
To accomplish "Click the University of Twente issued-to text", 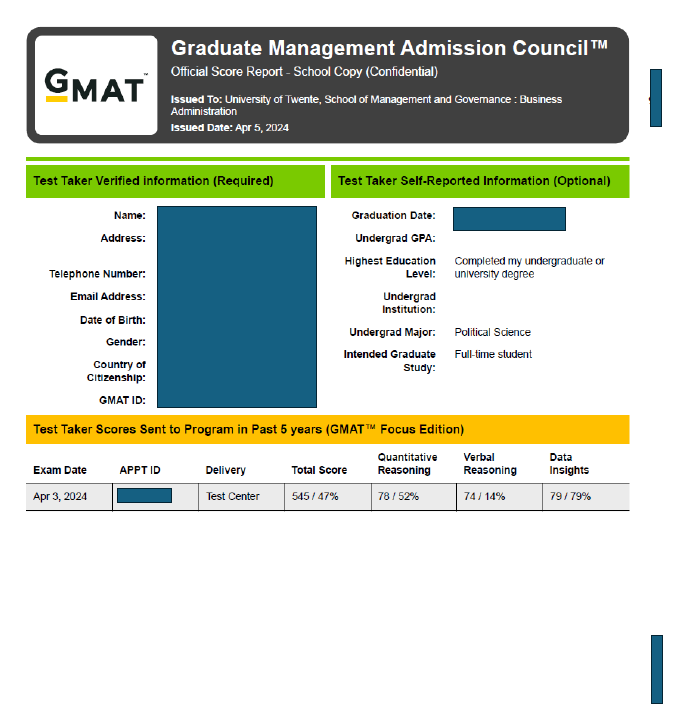I will [366, 105].
